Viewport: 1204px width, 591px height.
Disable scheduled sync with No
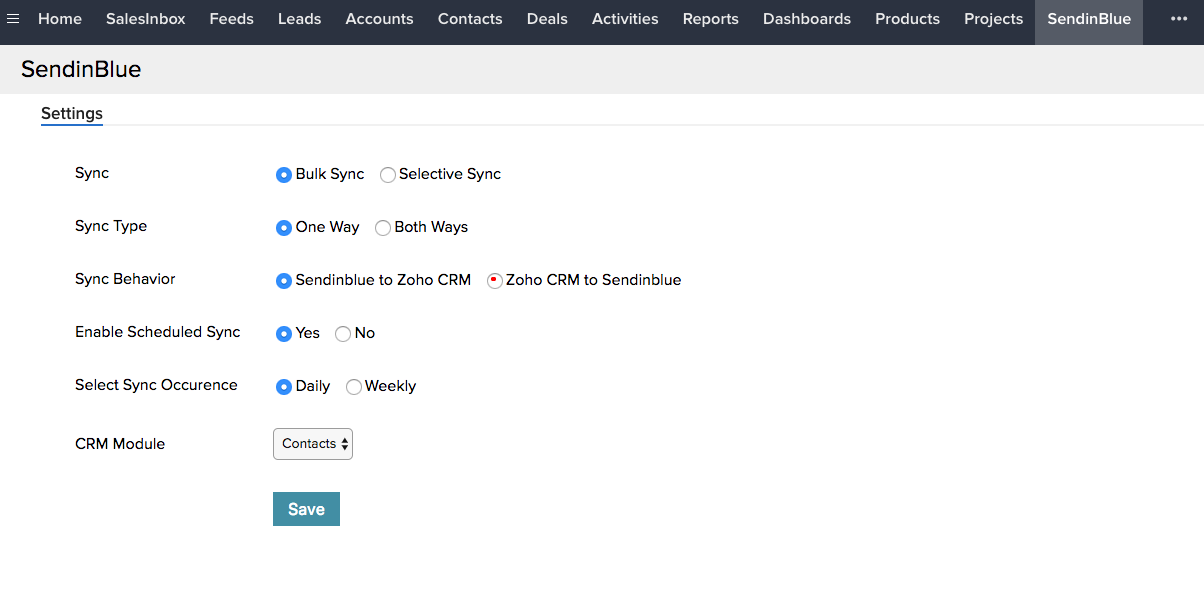[343, 334]
